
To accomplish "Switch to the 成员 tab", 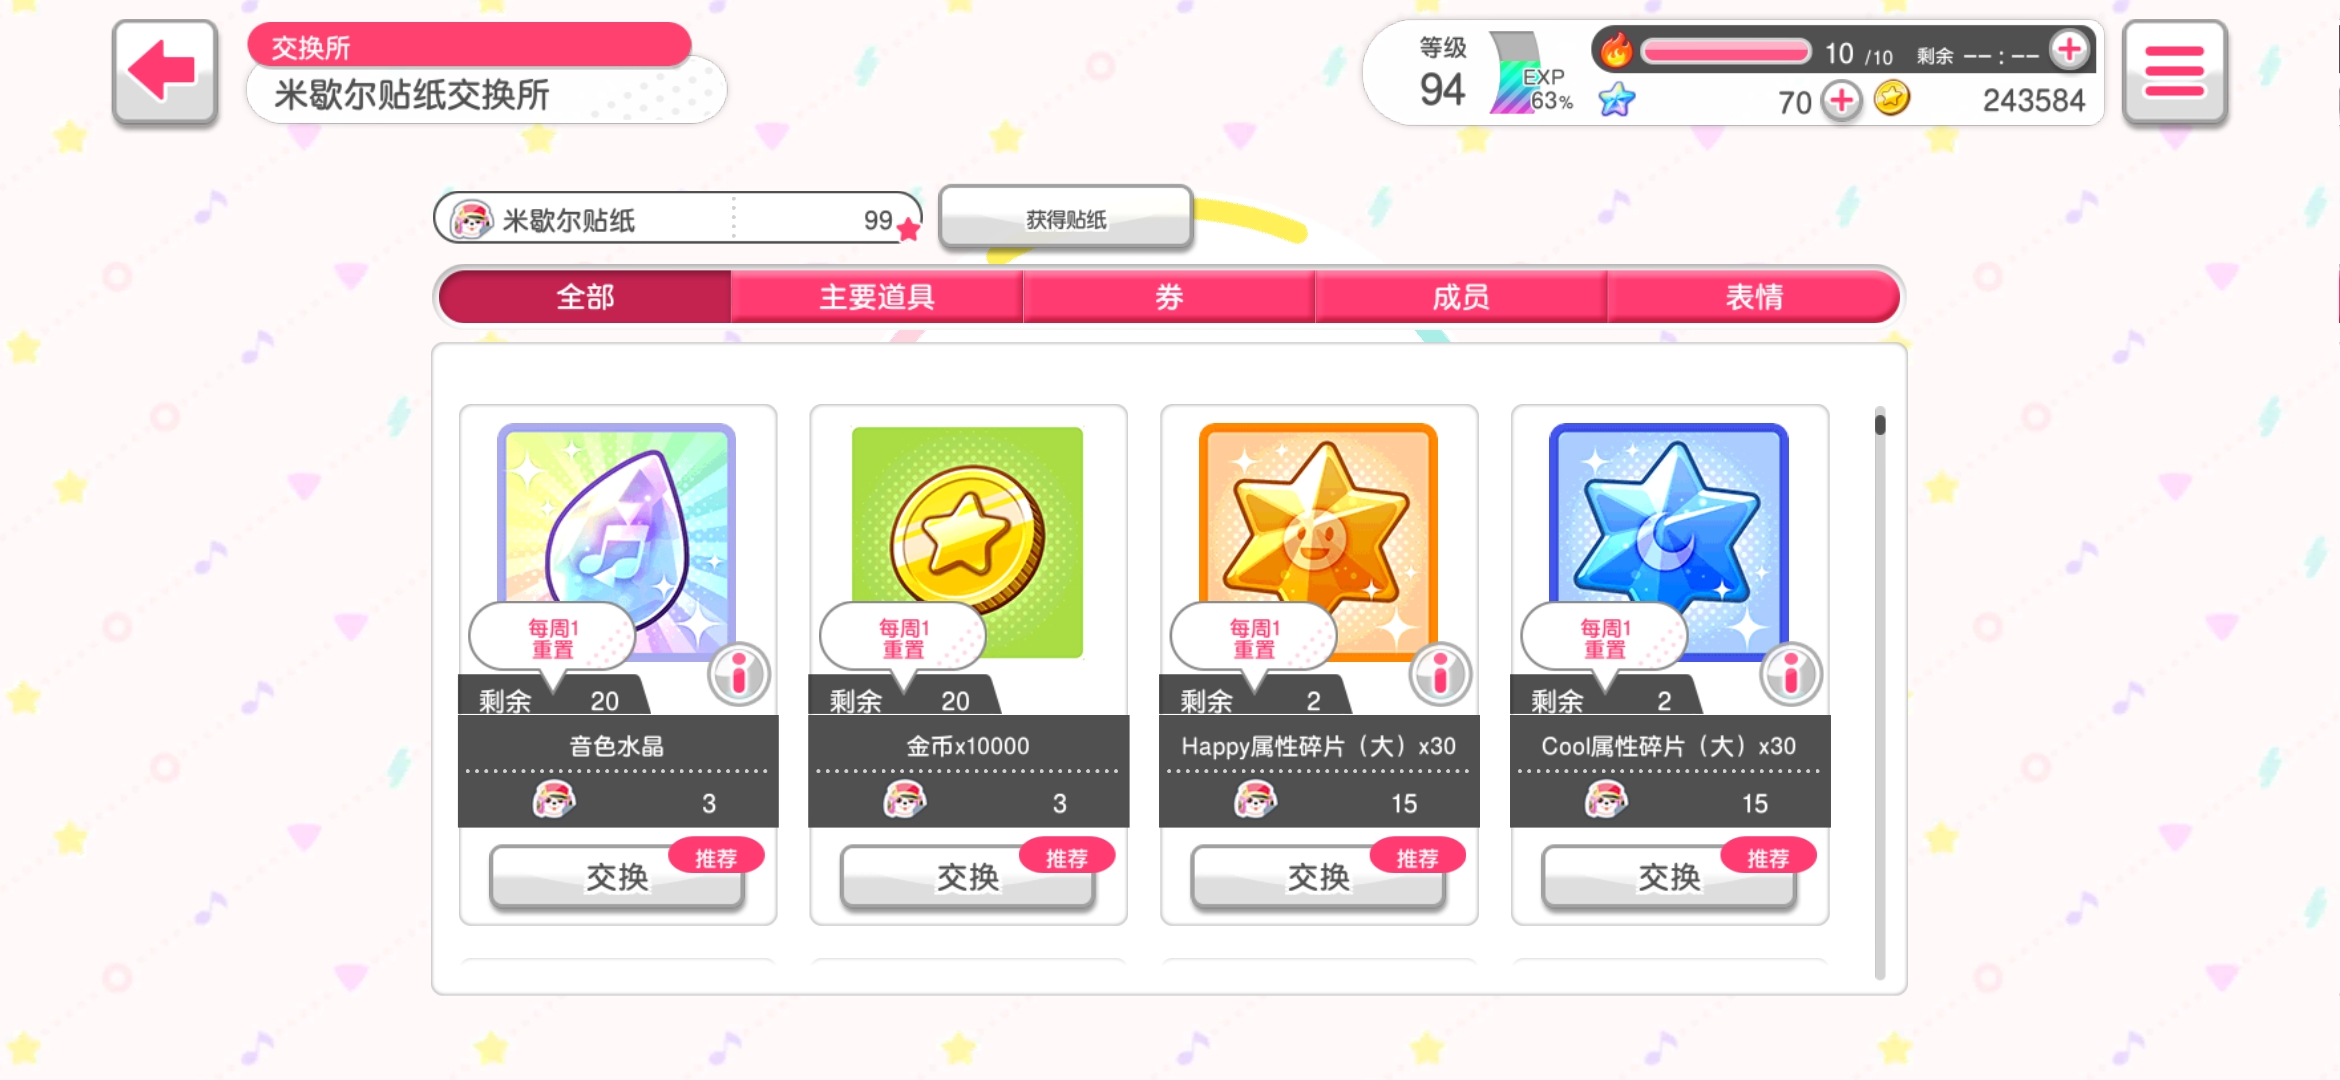I will (1461, 297).
